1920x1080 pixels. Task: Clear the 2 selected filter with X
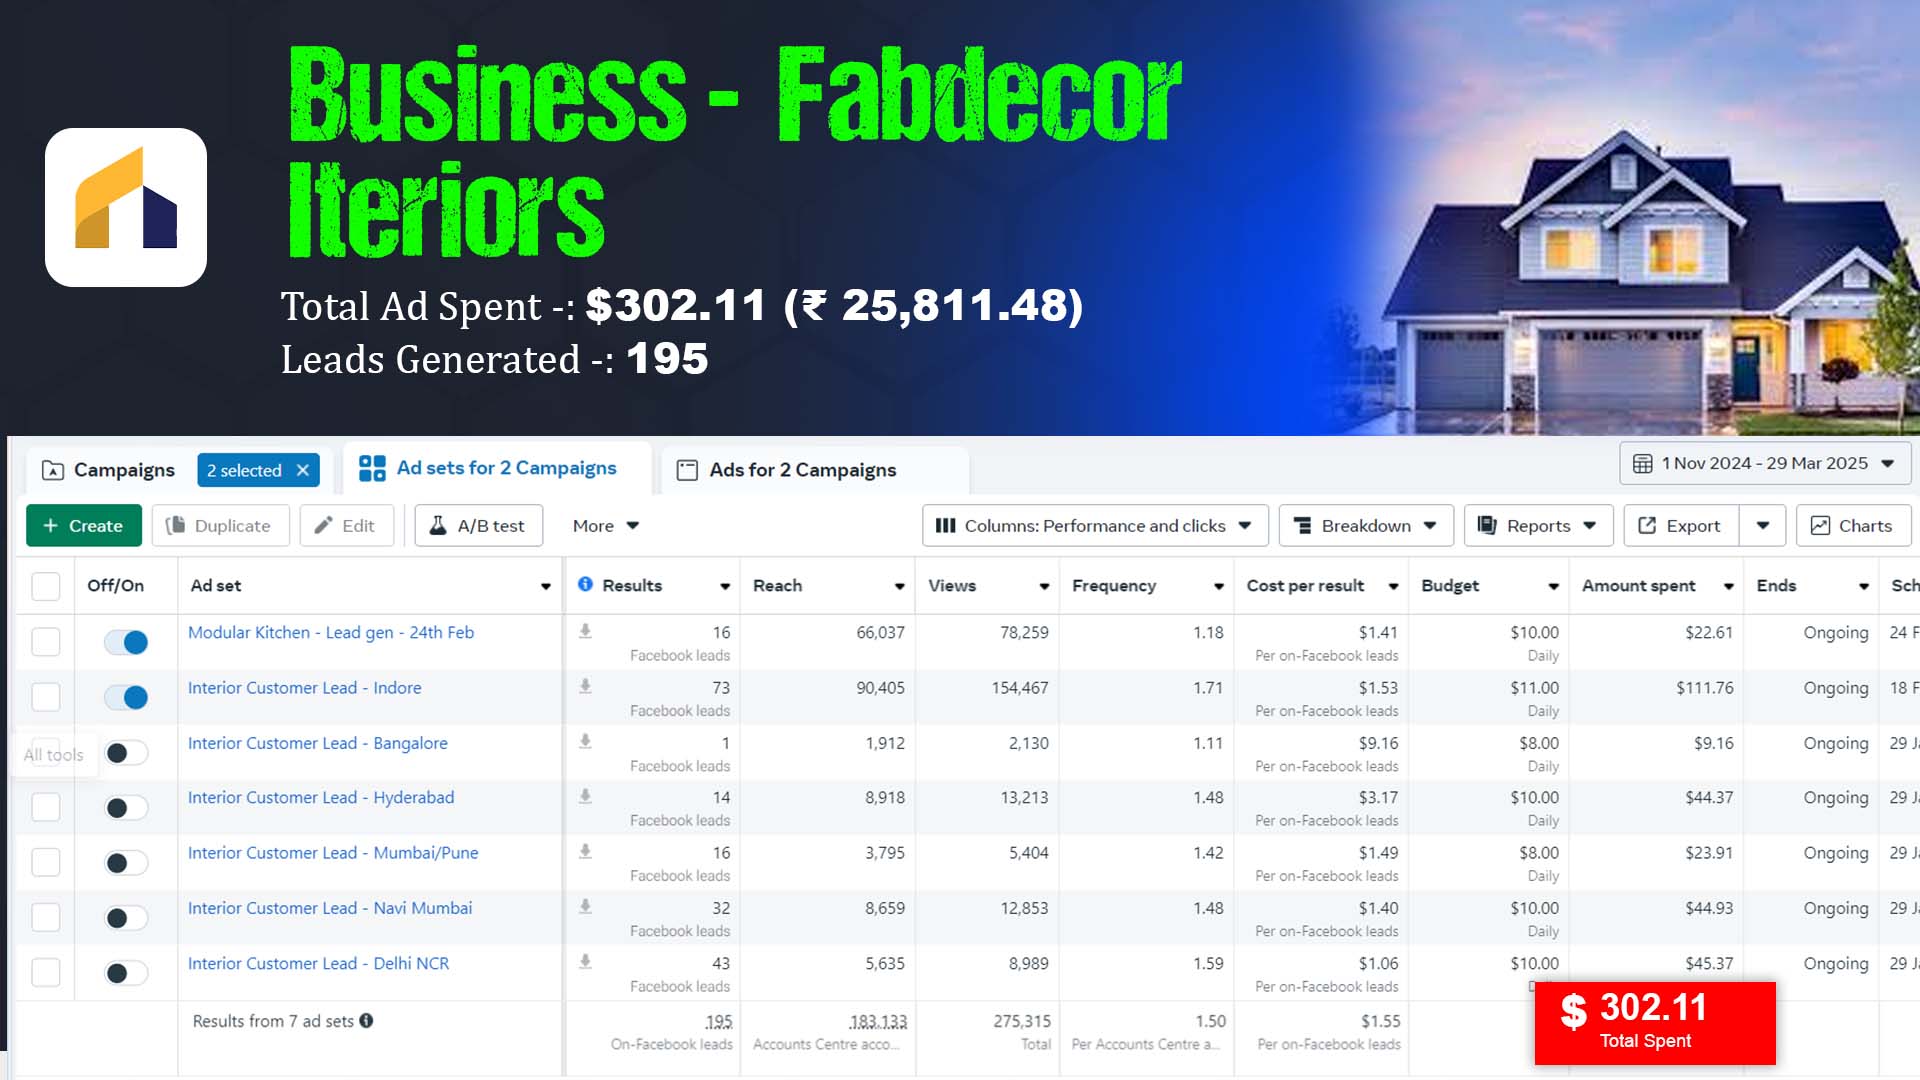[303, 470]
